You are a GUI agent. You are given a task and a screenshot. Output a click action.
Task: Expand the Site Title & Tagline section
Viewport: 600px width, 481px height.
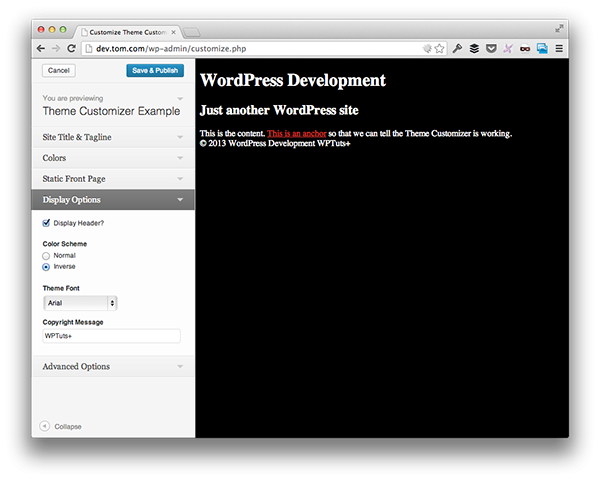[113, 137]
